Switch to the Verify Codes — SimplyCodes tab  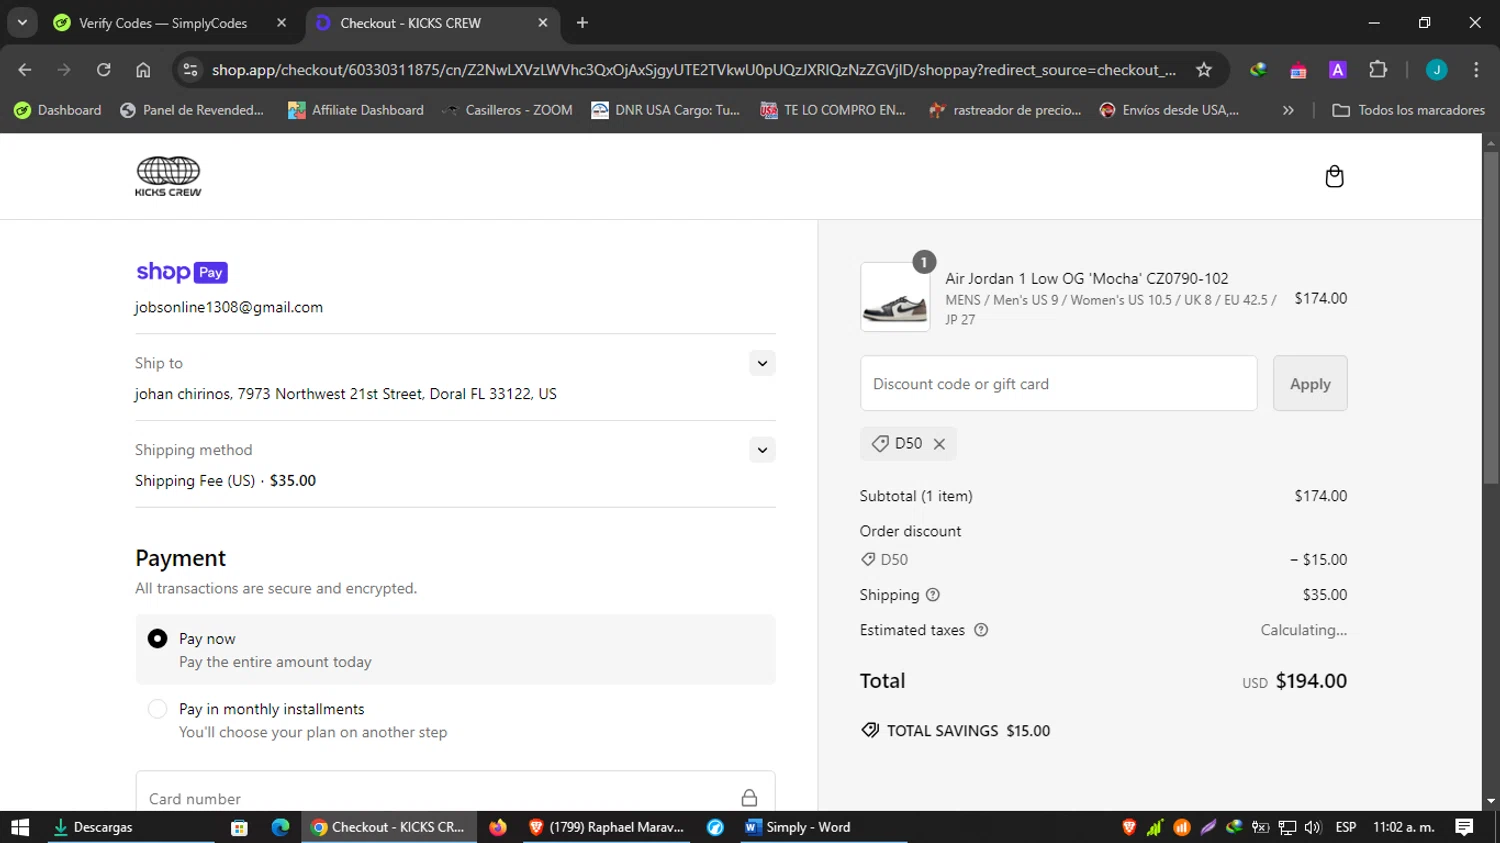[x=170, y=23]
